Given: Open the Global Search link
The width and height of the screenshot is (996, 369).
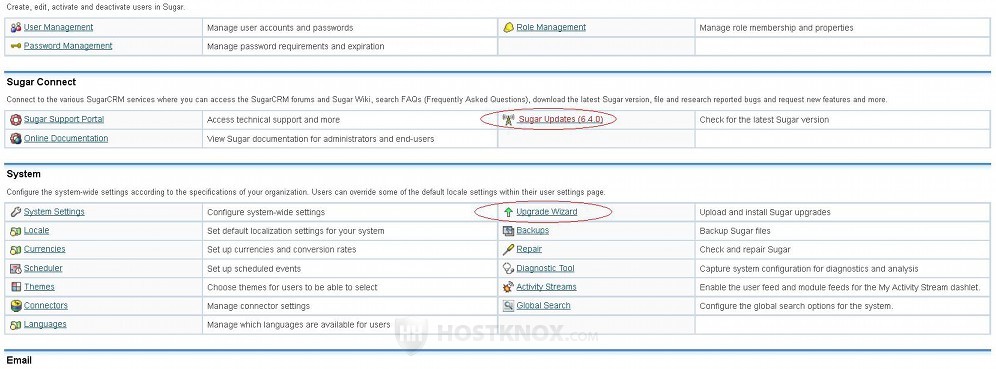Looking at the screenshot, I should click(543, 305).
